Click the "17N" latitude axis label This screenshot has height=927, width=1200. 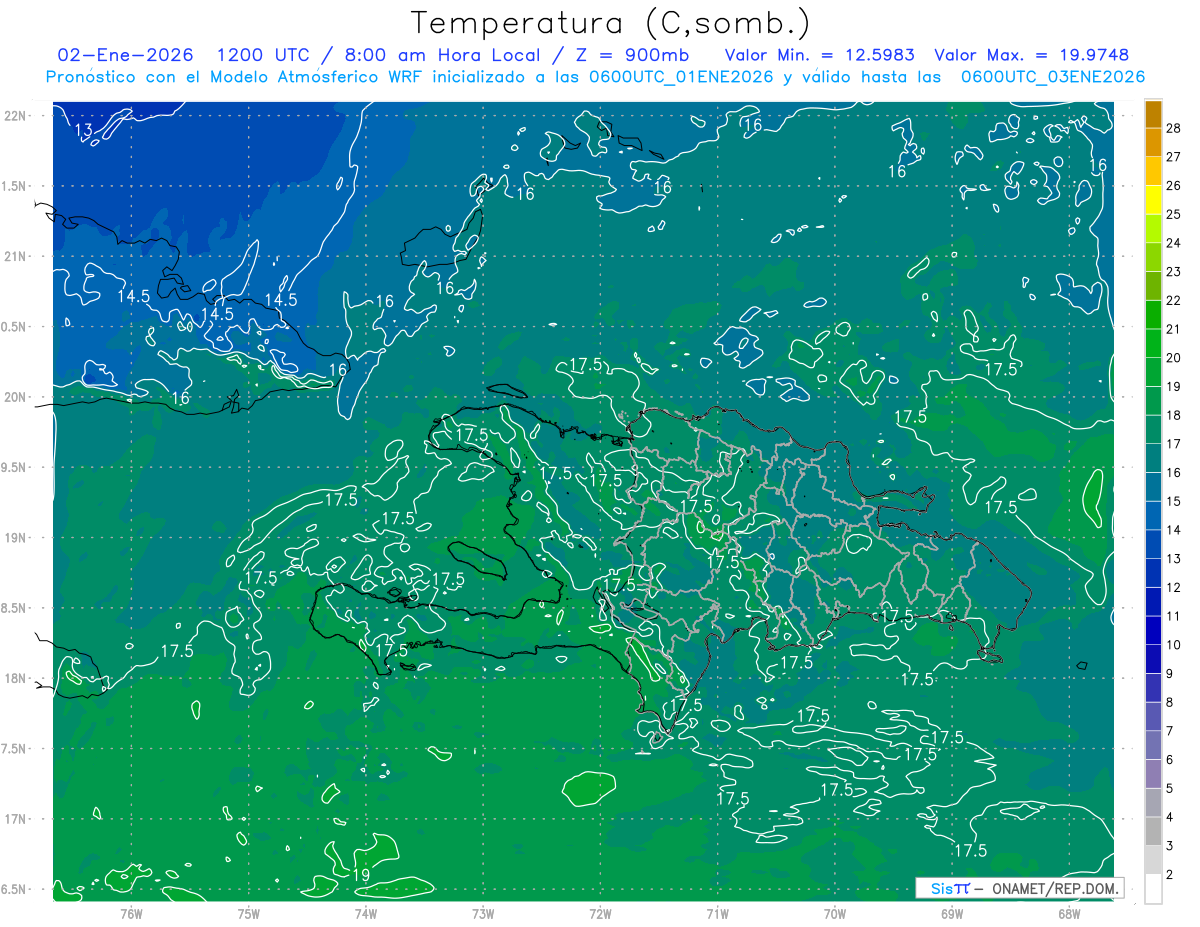coord(17,819)
